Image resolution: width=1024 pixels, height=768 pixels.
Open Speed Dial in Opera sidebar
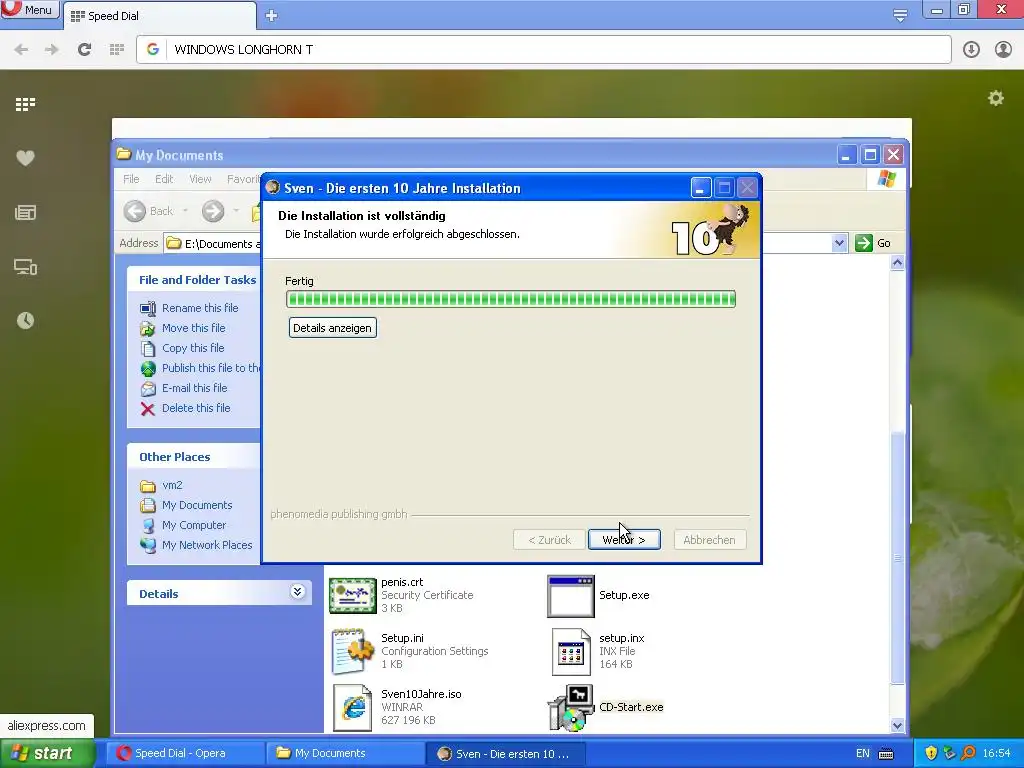coord(25,104)
